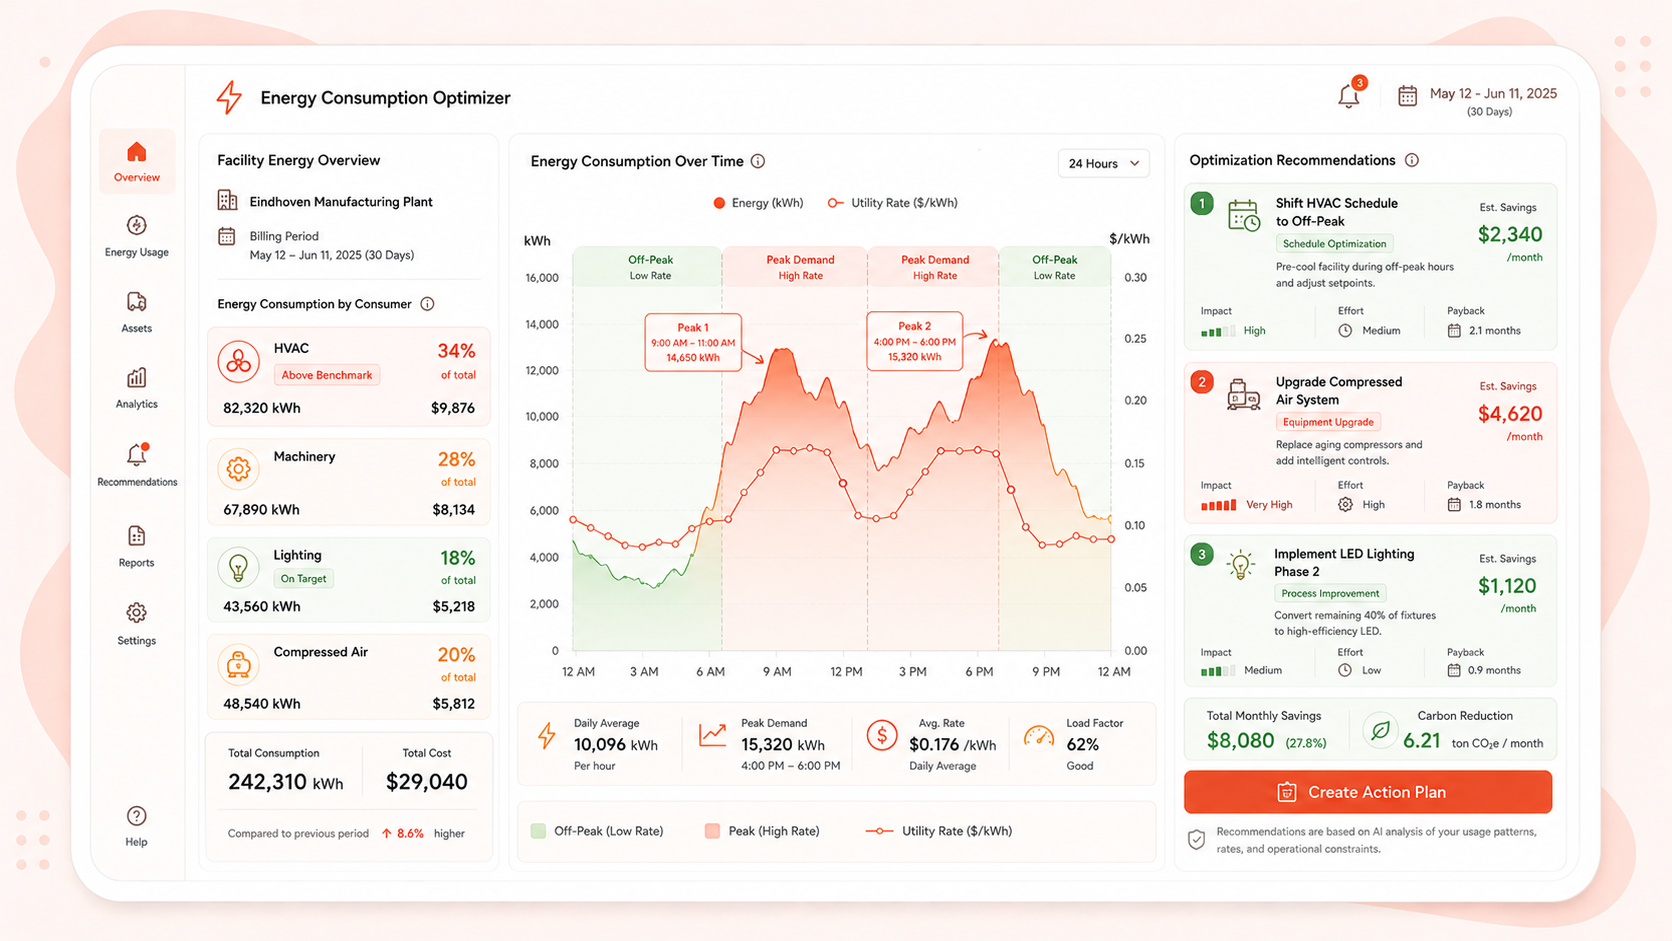Click the Daily Average lightning icon
Screen dimensions: 1672x941
(x=547, y=736)
